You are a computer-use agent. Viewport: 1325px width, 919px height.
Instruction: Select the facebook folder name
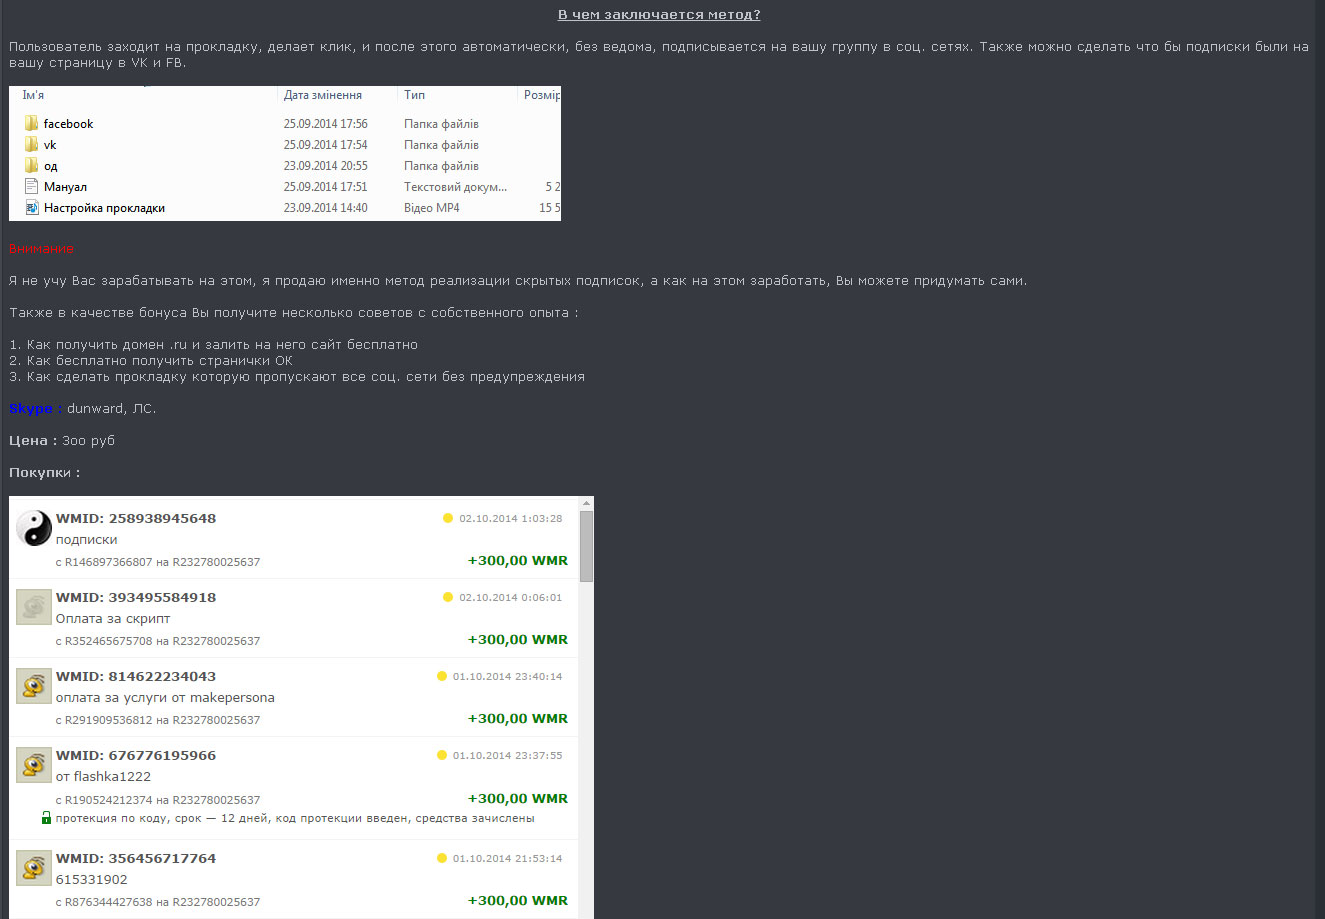69,124
